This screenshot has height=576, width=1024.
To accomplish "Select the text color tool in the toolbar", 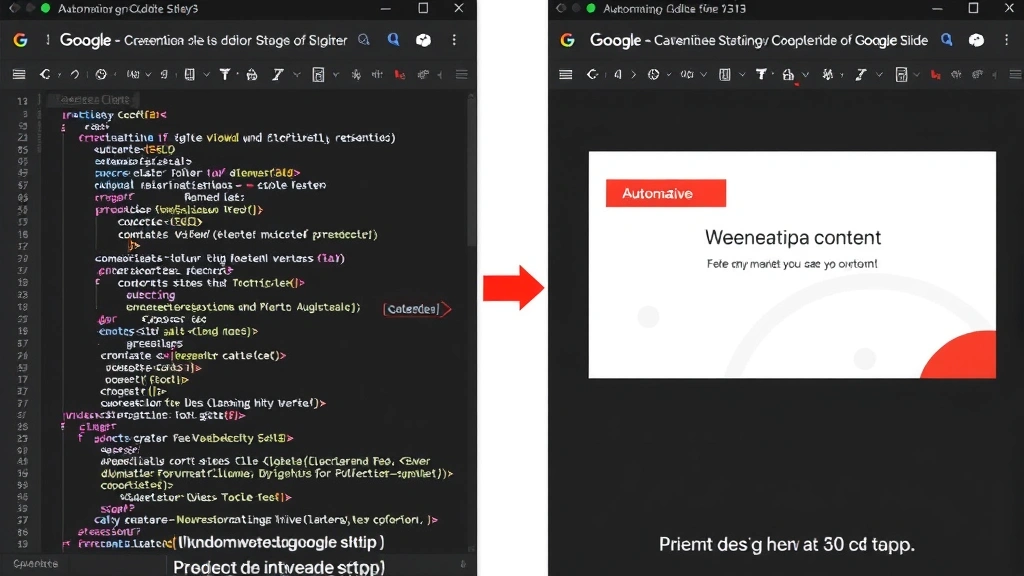I will (x=225, y=74).
